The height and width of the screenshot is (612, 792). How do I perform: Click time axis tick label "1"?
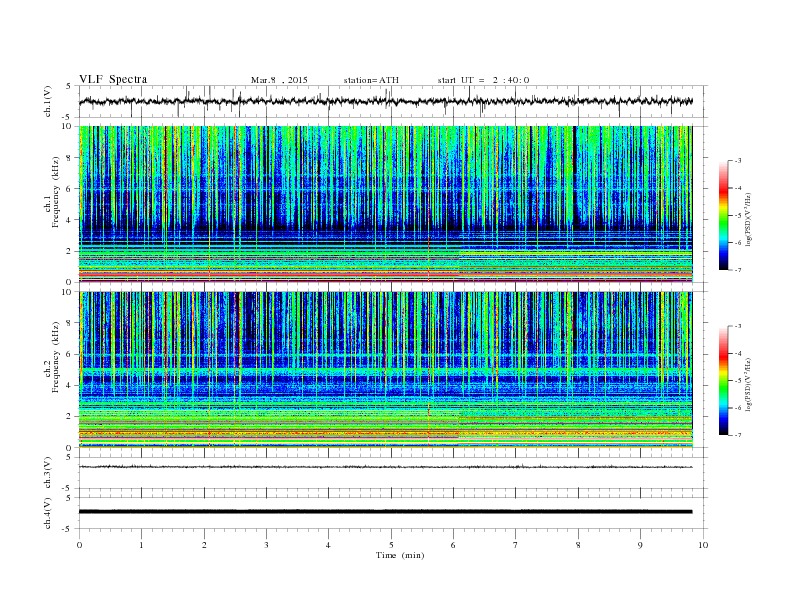[142, 545]
